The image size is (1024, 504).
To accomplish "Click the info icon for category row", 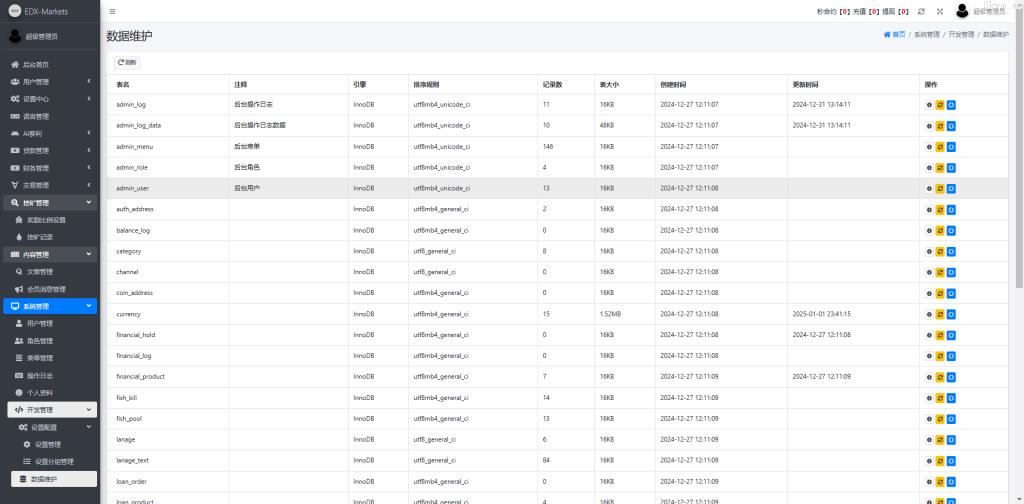I will (x=929, y=251).
